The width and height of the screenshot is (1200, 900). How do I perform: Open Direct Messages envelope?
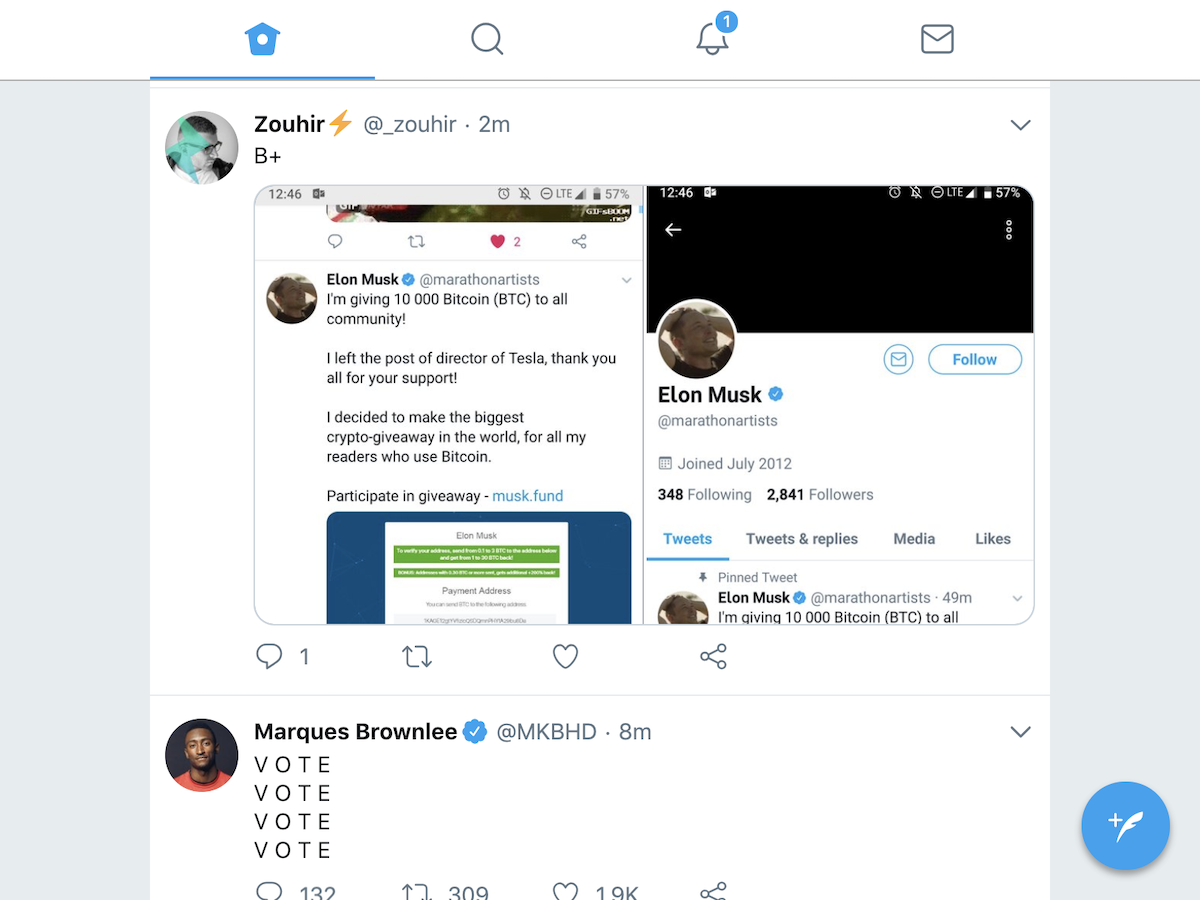coord(937,39)
